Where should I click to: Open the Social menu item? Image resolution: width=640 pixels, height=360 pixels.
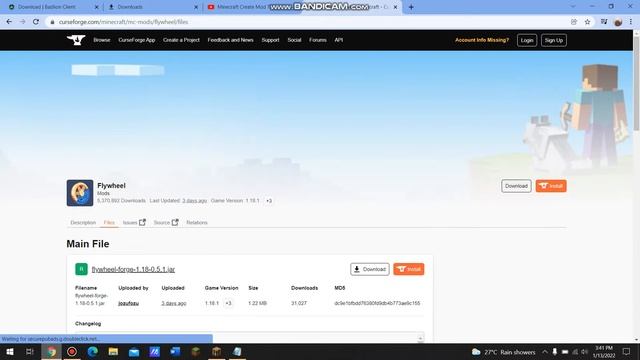coord(294,40)
